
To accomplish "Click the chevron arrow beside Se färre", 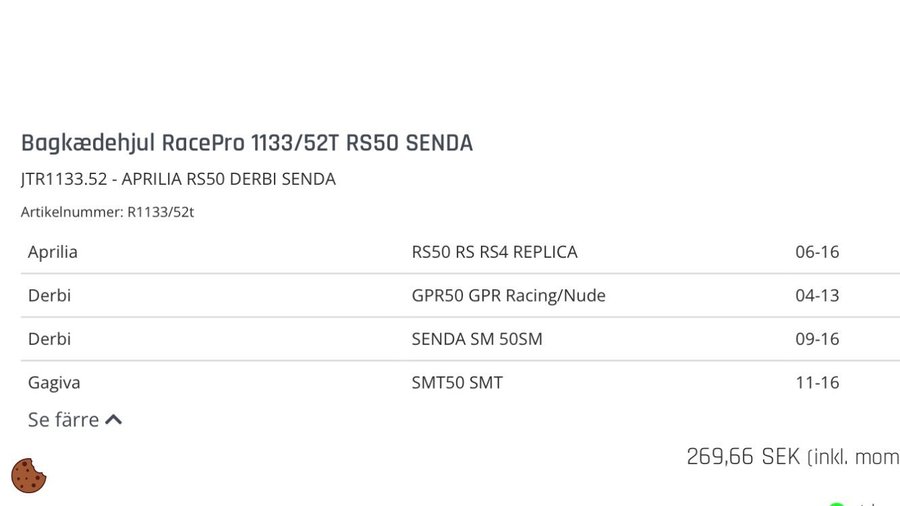I will (x=114, y=420).
